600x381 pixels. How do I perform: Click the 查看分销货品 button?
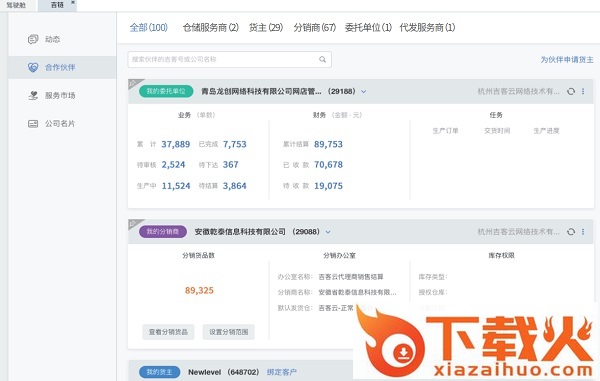click(x=168, y=332)
